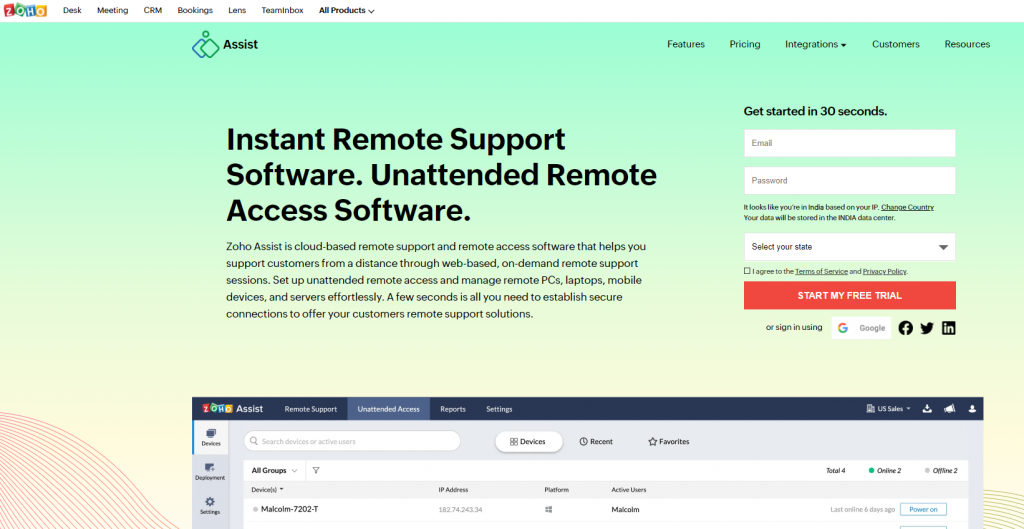The height and width of the screenshot is (529, 1024).
Task: Click the Malcolm-7202-T device name
Action: coord(289,509)
